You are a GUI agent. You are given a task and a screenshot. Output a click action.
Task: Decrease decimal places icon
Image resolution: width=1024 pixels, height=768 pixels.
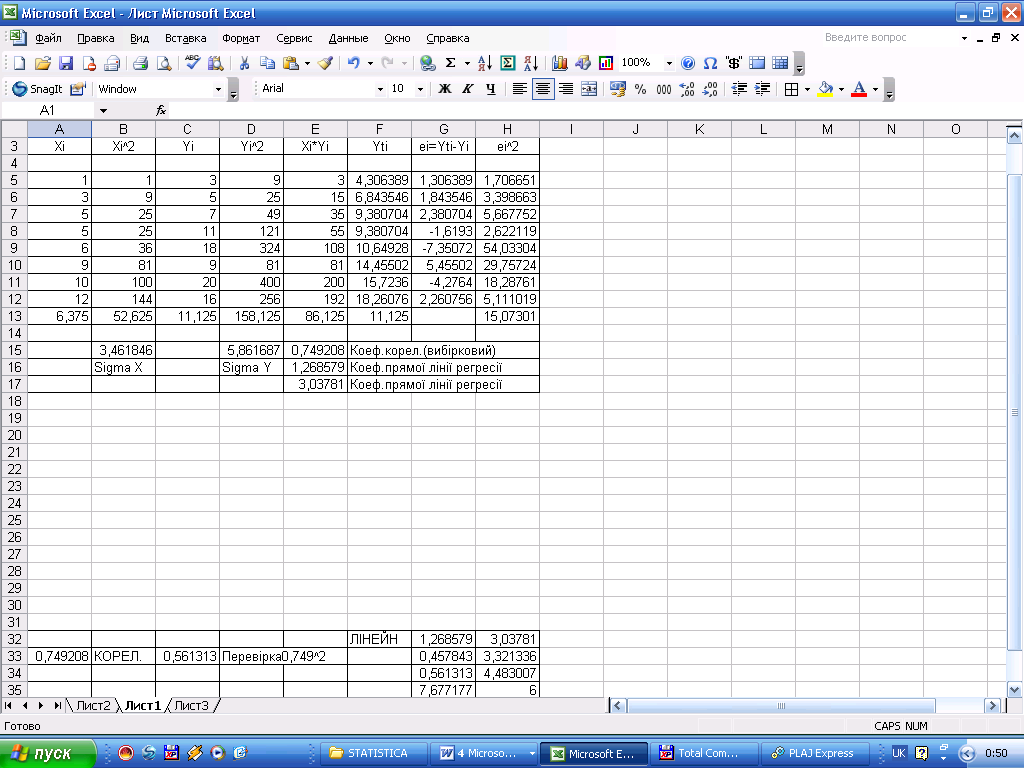pyautogui.click(x=711, y=89)
